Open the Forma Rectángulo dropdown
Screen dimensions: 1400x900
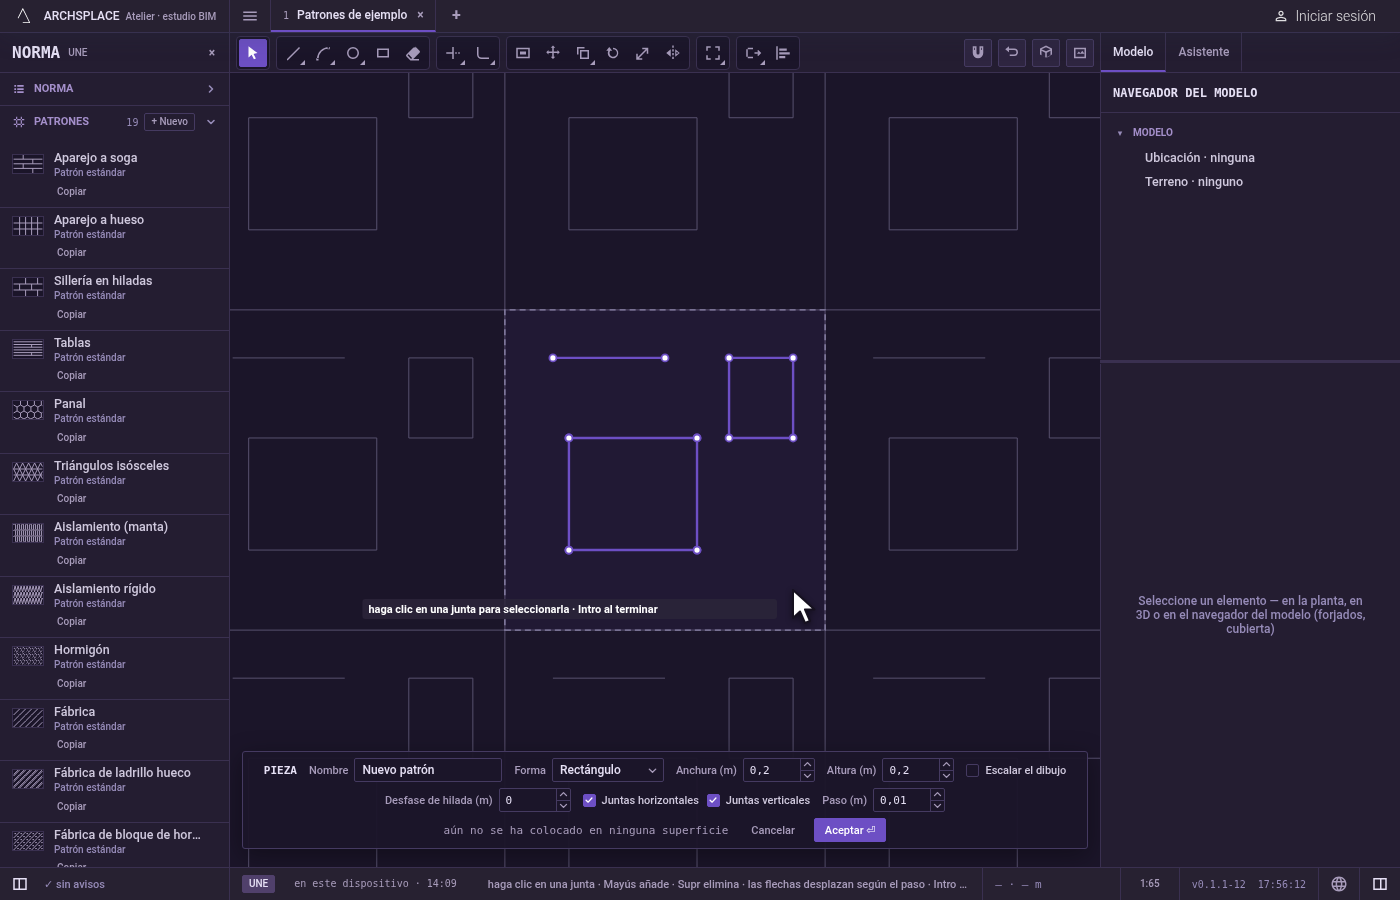pyautogui.click(x=608, y=770)
